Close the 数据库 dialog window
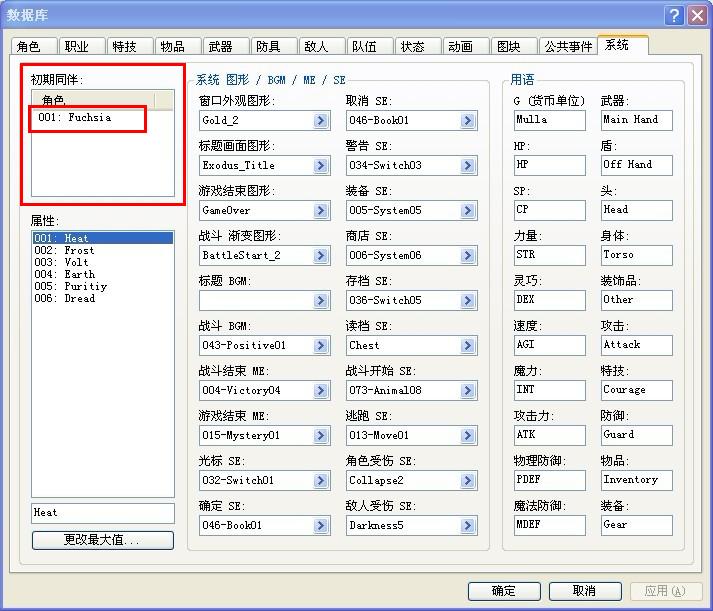 pyautogui.click(x=697, y=15)
